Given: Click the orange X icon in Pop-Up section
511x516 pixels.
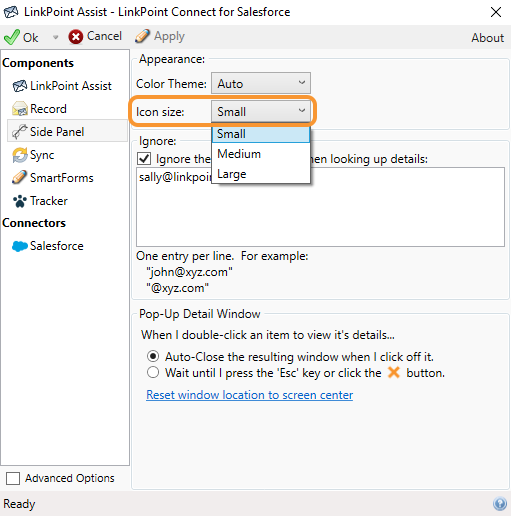Looking at the screenshot, I should pyautogui.click(x=394, y=372).
